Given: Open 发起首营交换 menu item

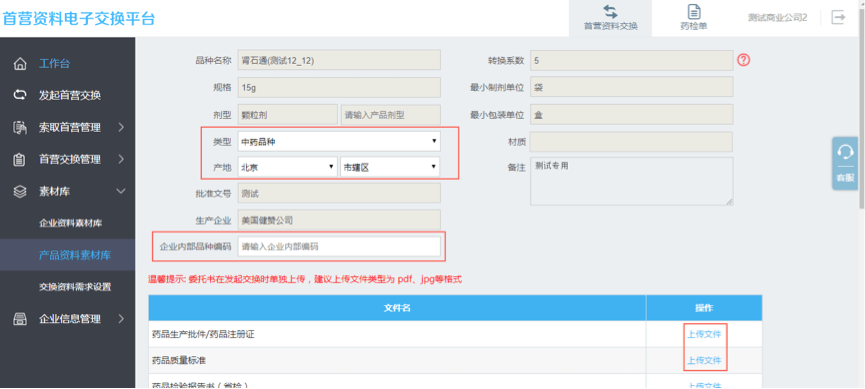Looking at the screenshot, I should pos(70,95).
